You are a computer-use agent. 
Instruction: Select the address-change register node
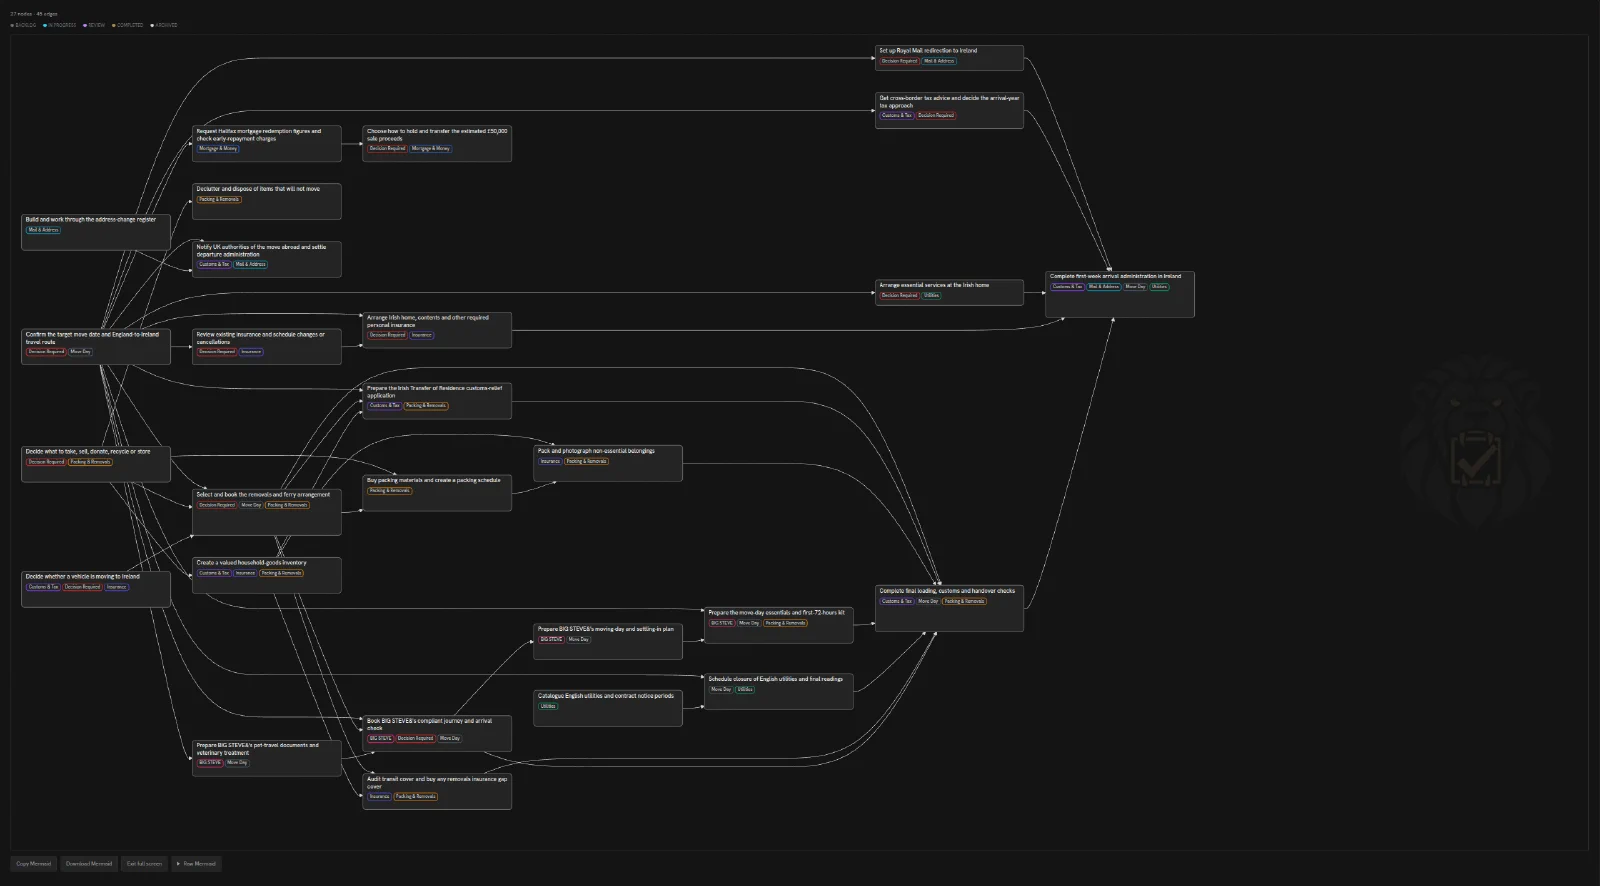[96, 232]
